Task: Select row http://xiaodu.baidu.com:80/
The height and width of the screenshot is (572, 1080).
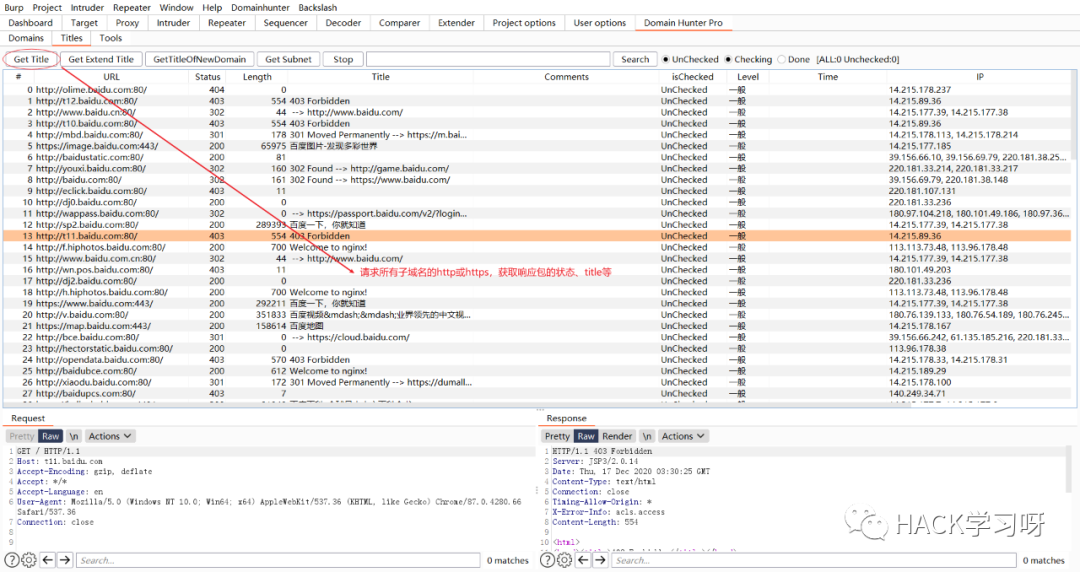Action: (537, 382)
